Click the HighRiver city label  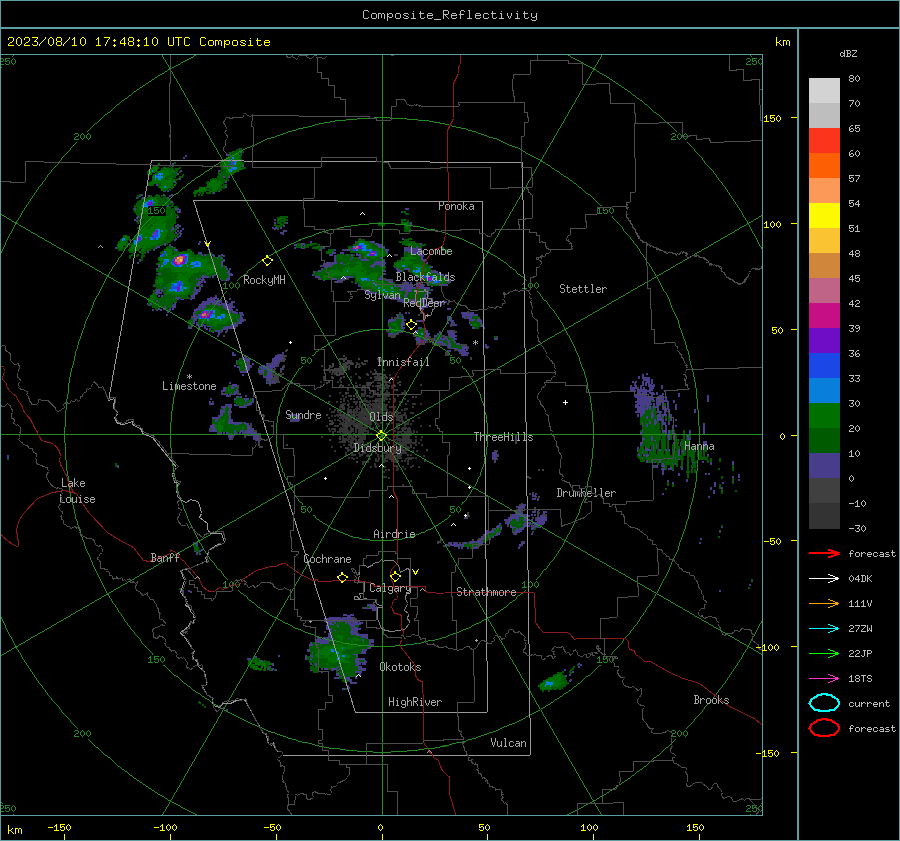tap(415, 702)
